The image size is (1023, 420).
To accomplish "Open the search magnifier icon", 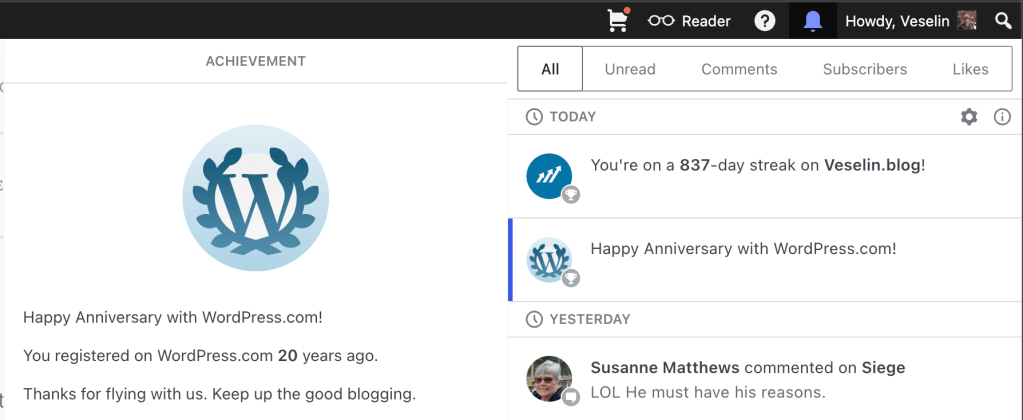I will pos(1003,21).
